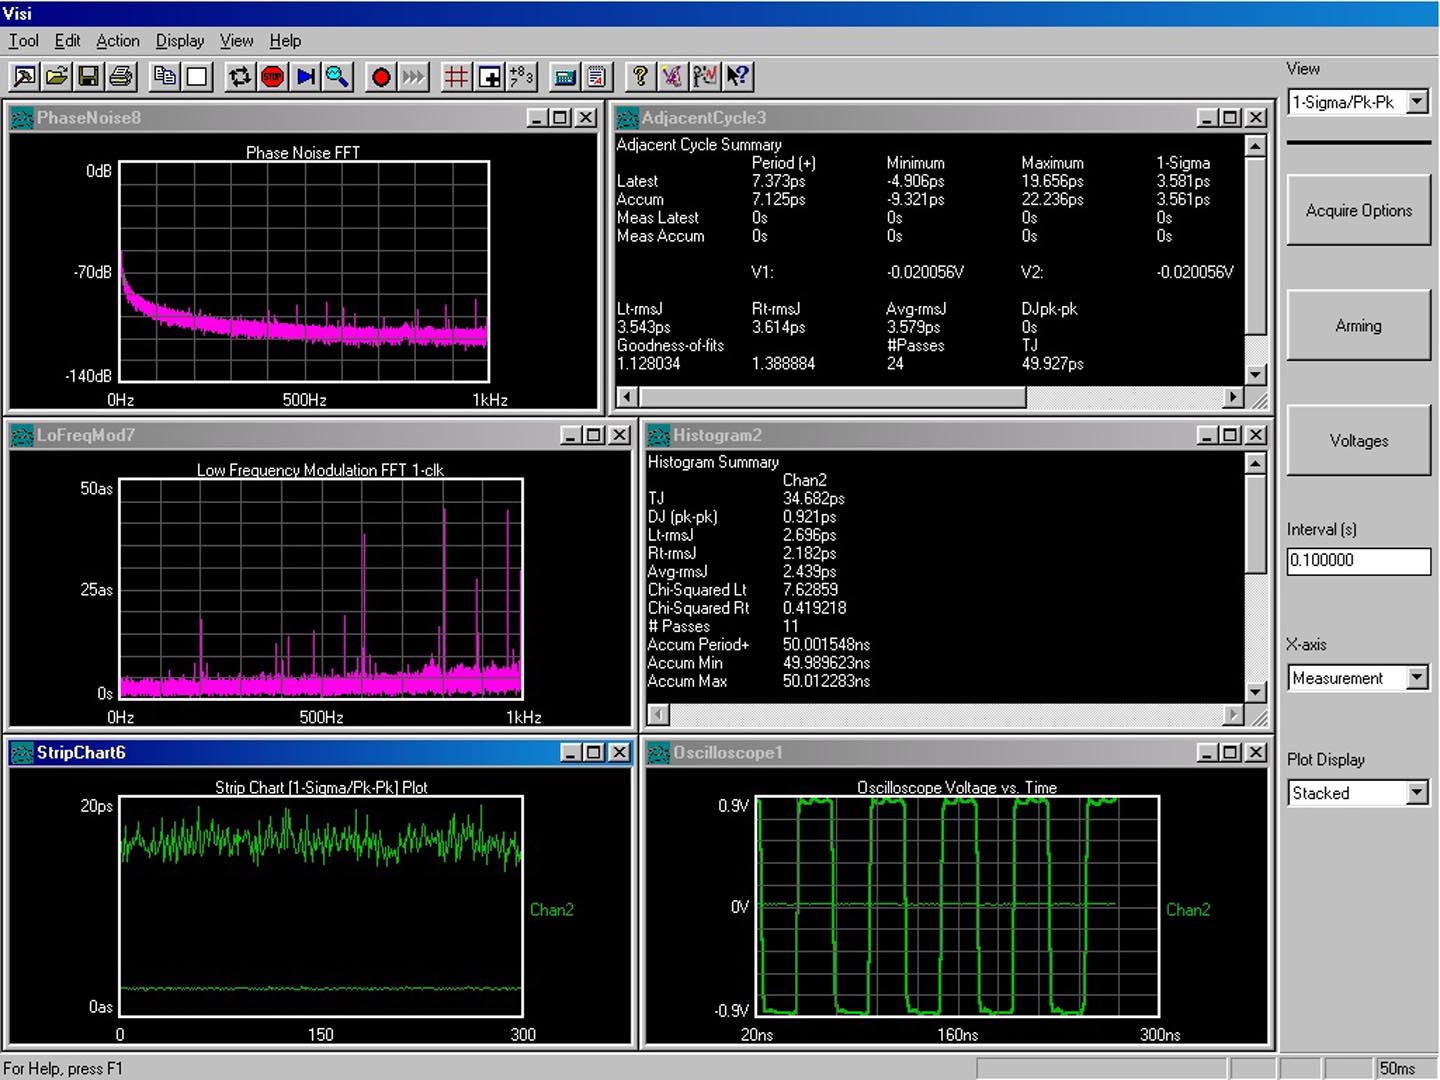Click AdjacentCycle3 horizontal scrollbar left arrow
The width and height of the screenshot is (1440, 1080).
point(626,397)
